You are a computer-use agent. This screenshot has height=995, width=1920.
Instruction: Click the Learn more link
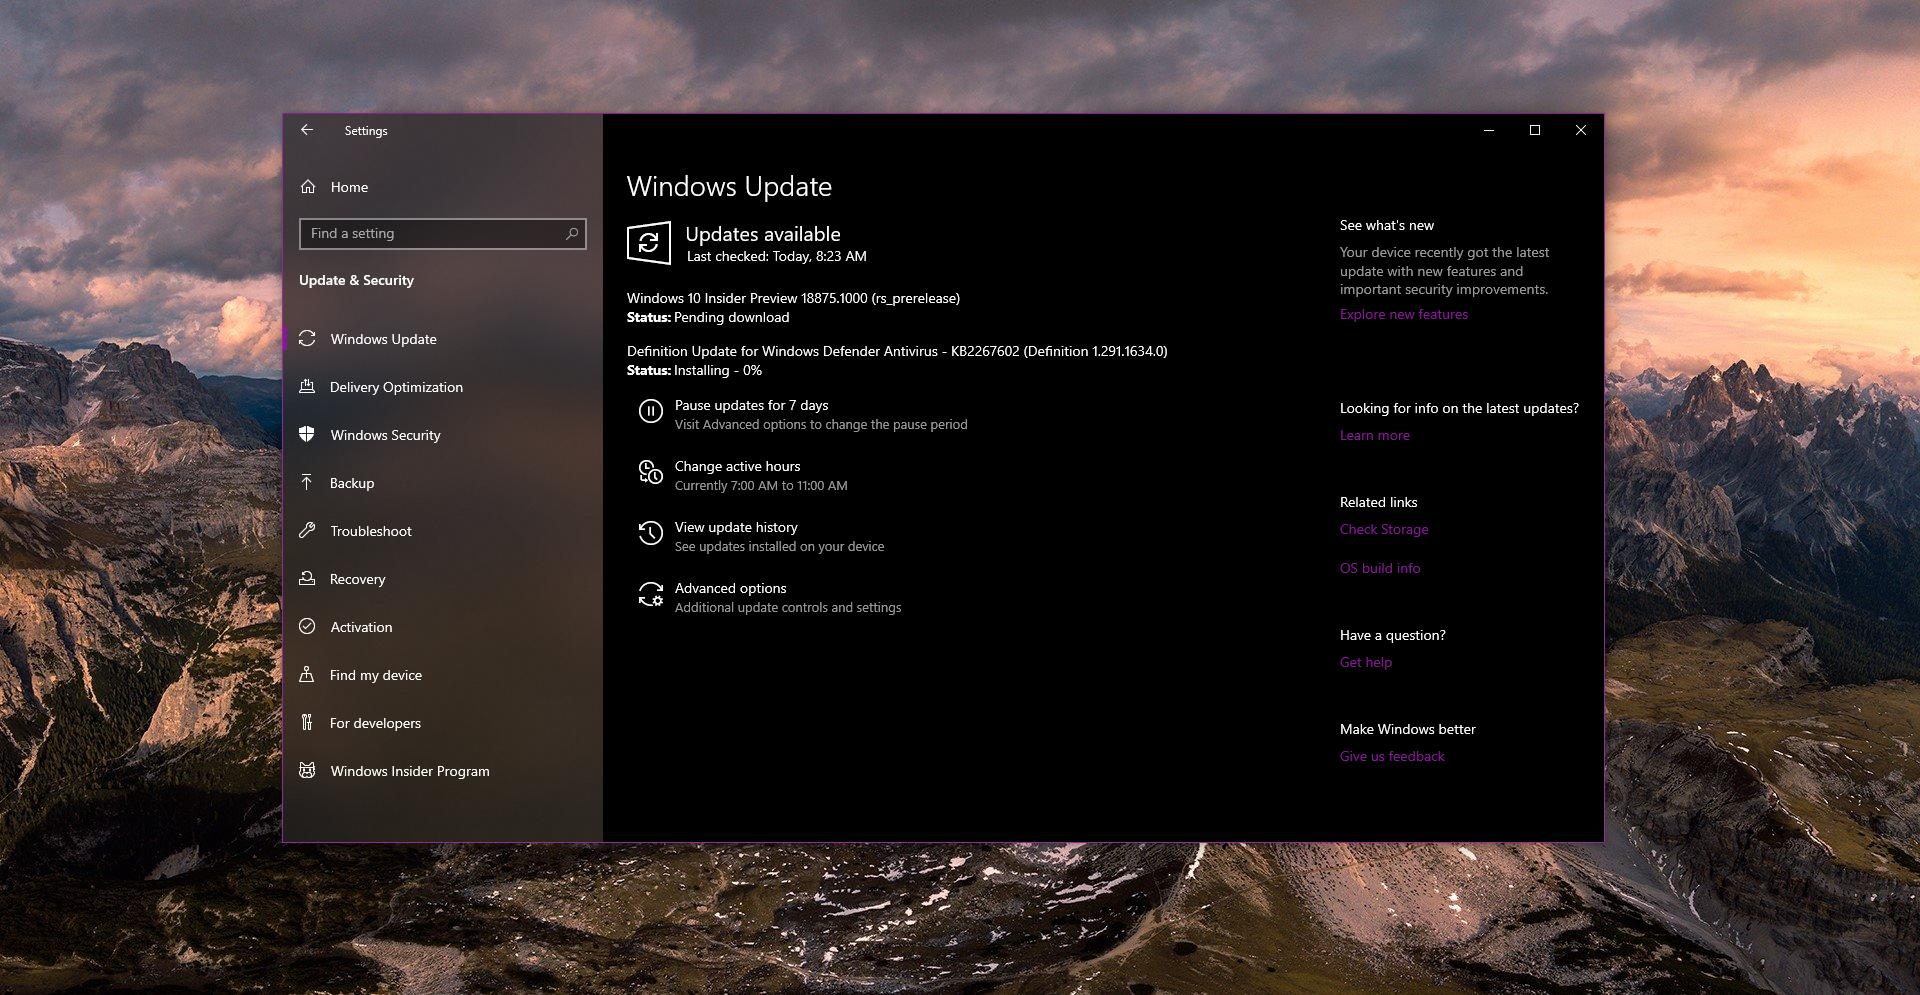tap(1375, 435)
